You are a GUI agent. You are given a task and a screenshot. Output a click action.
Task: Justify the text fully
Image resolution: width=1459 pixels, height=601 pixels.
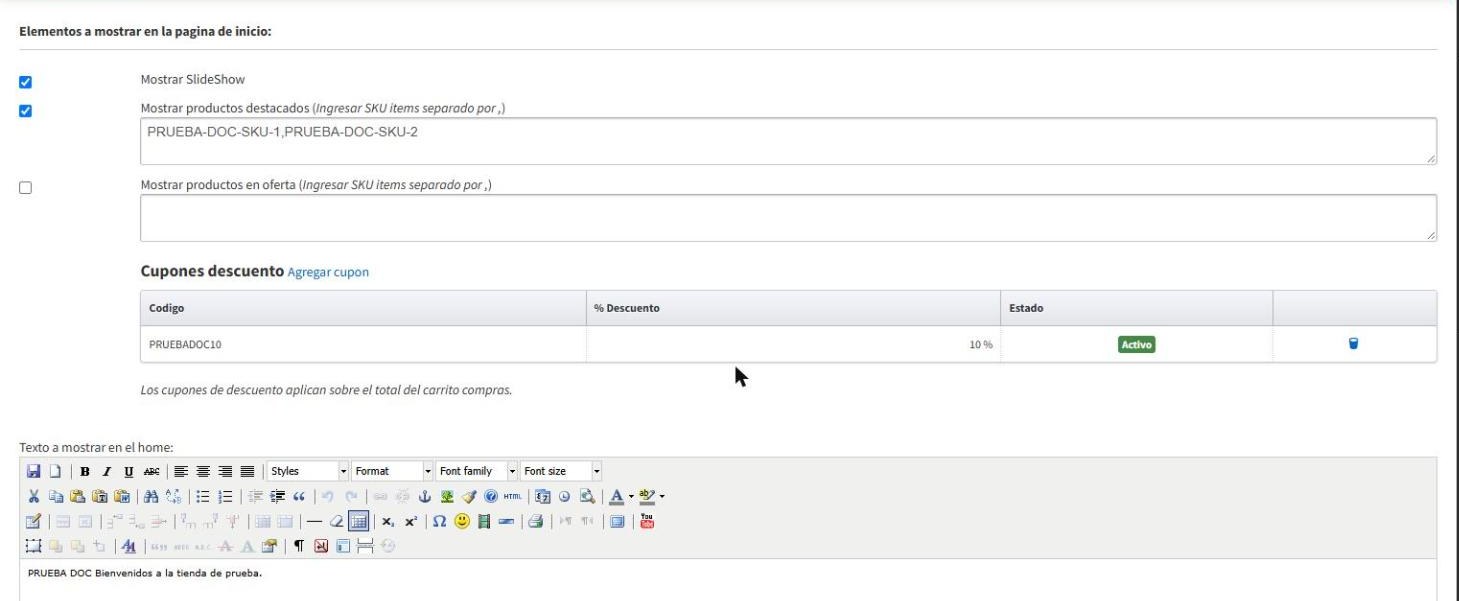click(x=246, y=471)
